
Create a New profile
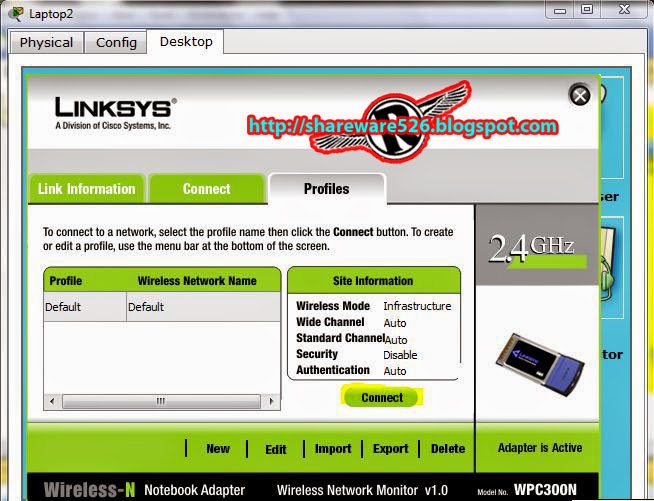tap(218, 449)
